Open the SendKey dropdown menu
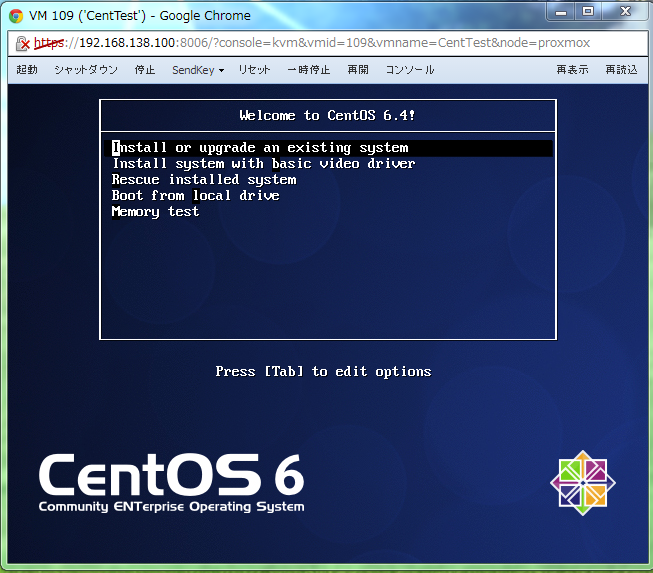This screenshot has width=653, height=573. pyautogui.click(x=198, y=70)
